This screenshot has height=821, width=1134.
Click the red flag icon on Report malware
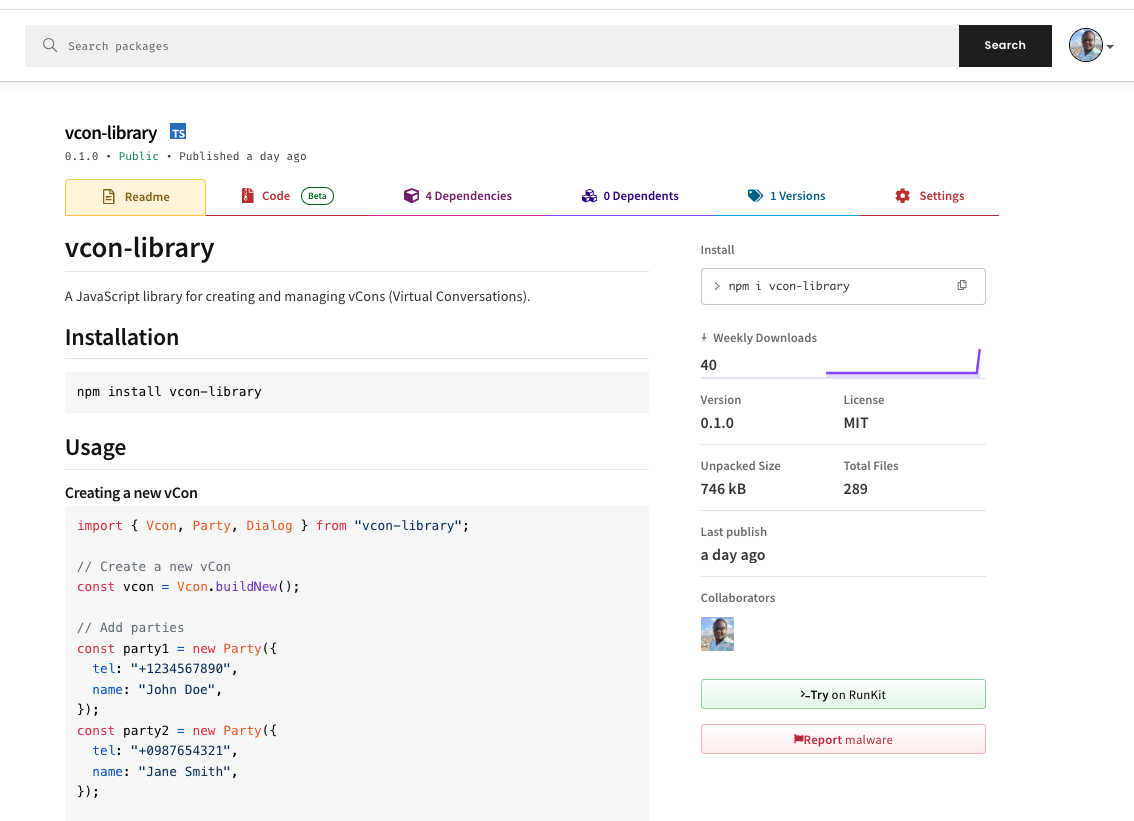tap(798, 739)
